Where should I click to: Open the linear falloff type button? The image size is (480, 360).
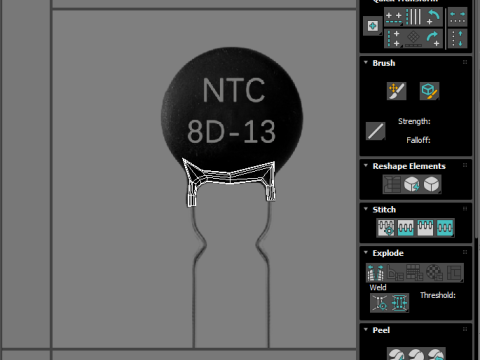tap(375, 131)
